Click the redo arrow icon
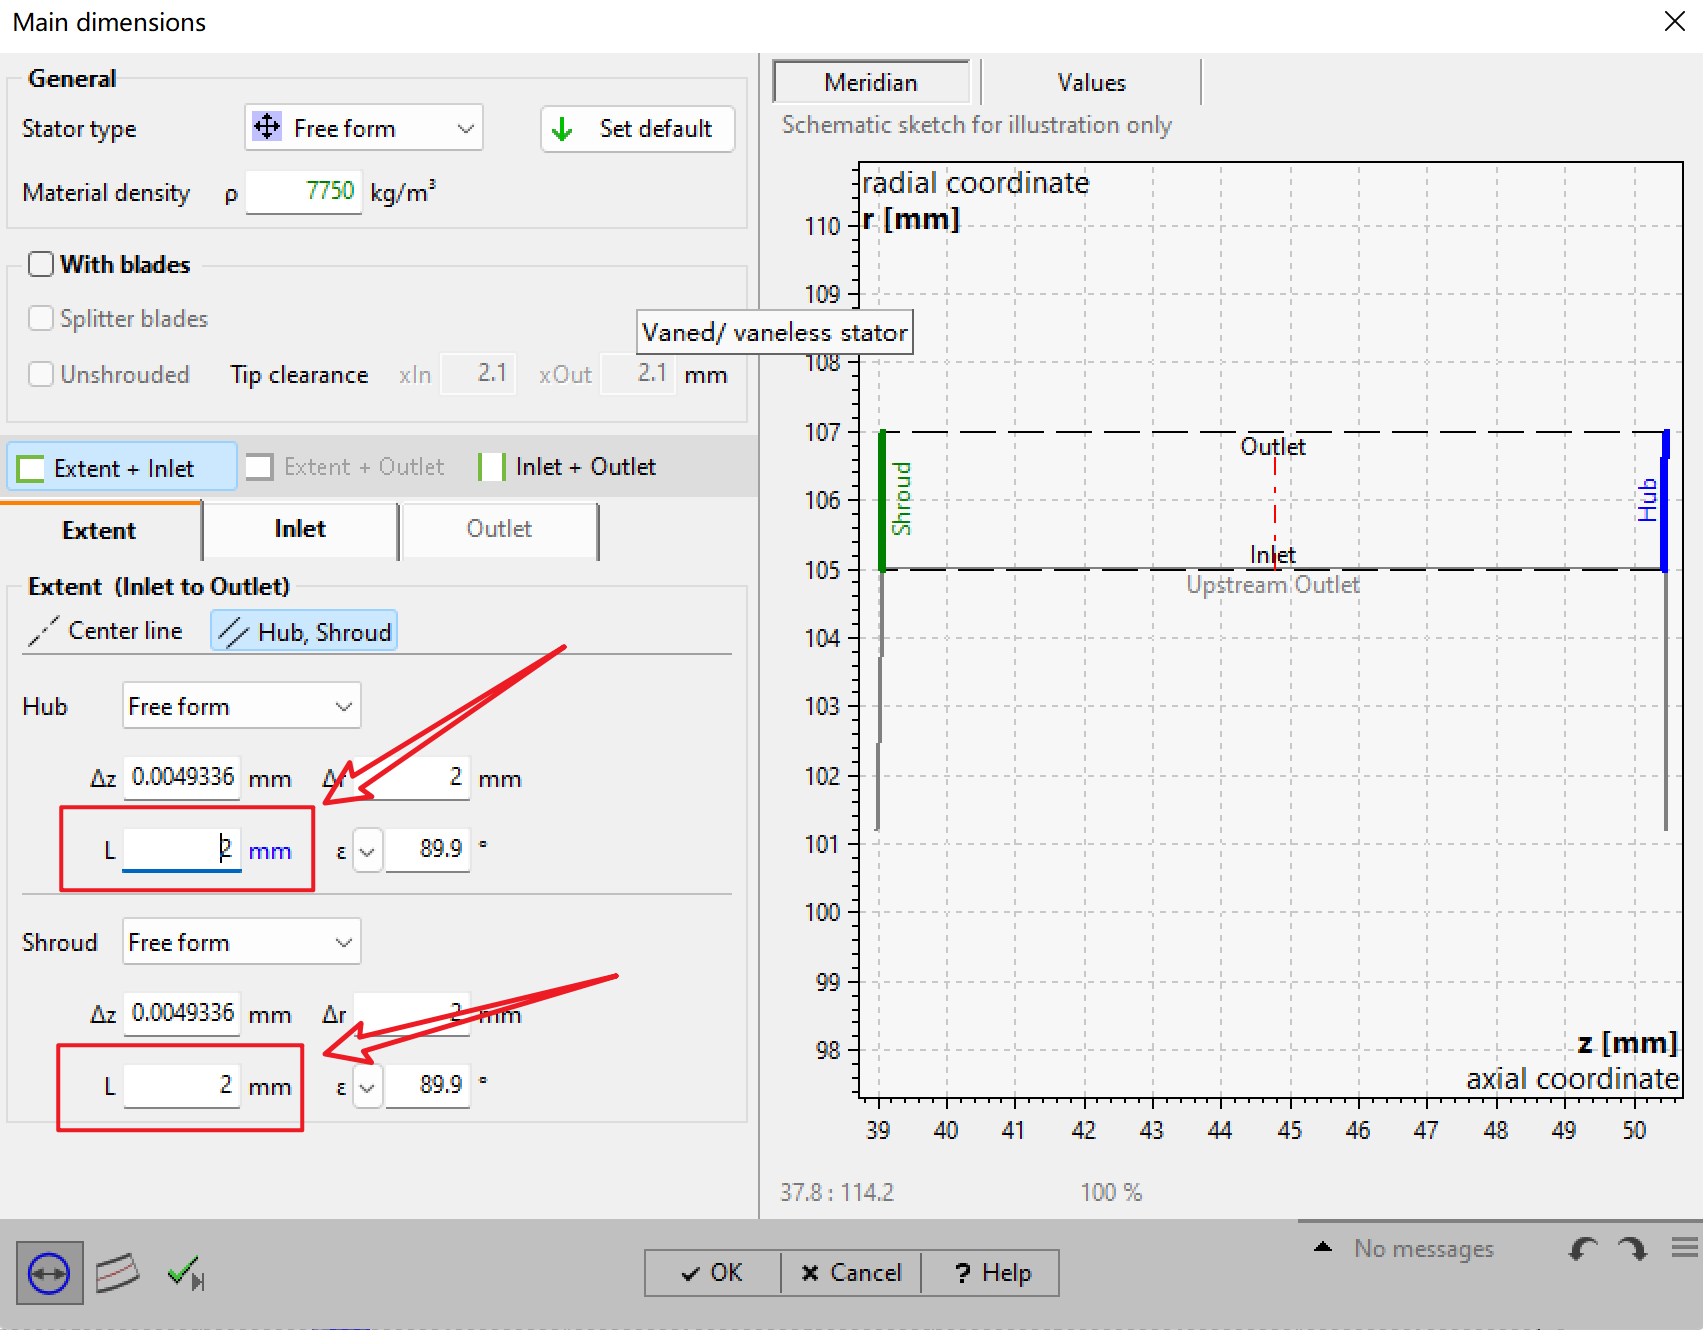 (1632, 1249)
